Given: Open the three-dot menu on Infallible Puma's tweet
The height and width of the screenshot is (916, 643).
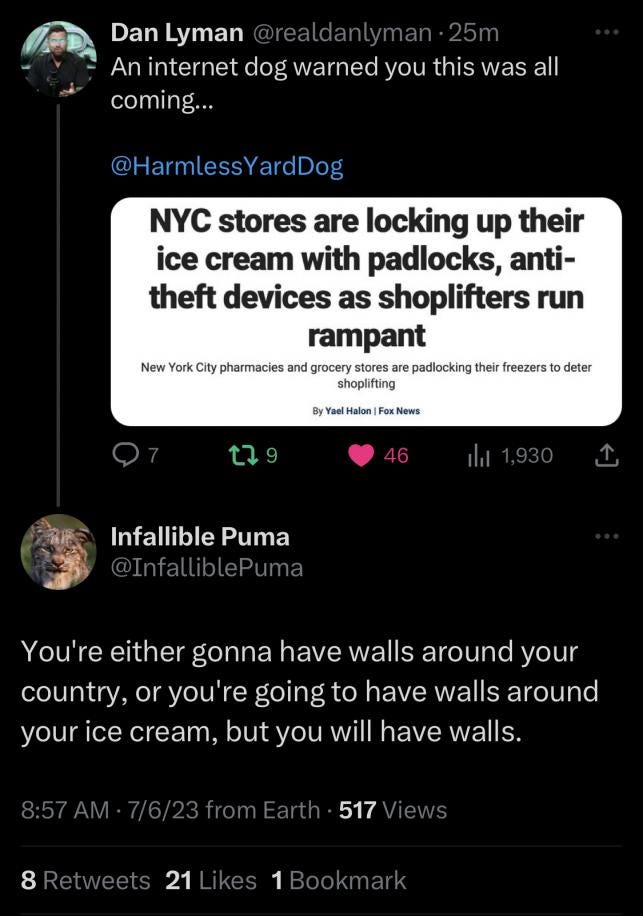Looking at the screenshot, I should [607, 536].
